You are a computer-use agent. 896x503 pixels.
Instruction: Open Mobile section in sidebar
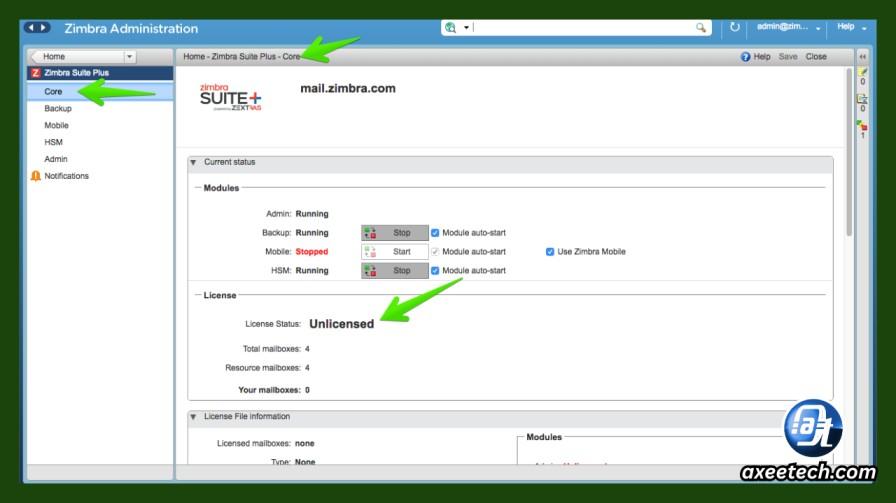56,125
